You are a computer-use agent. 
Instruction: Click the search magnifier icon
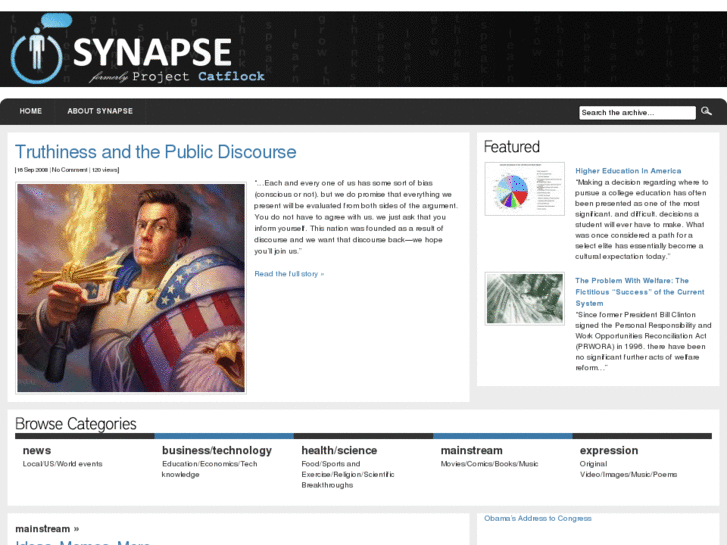(706, 111)
